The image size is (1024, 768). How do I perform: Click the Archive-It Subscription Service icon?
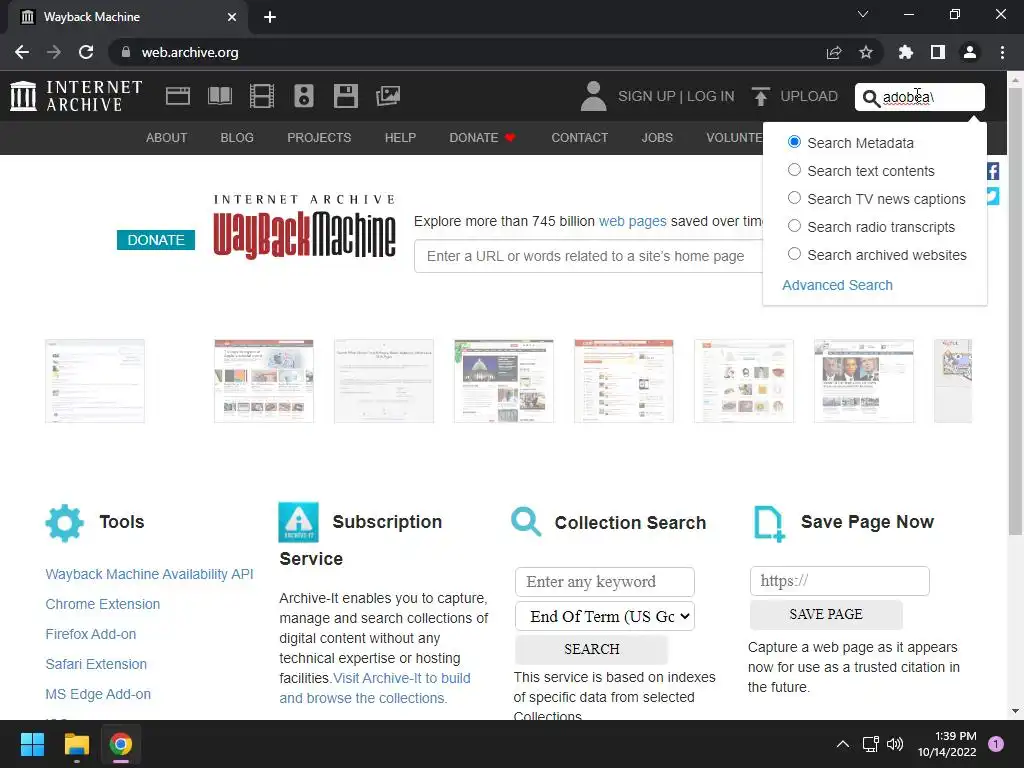(x=298, y=522)
